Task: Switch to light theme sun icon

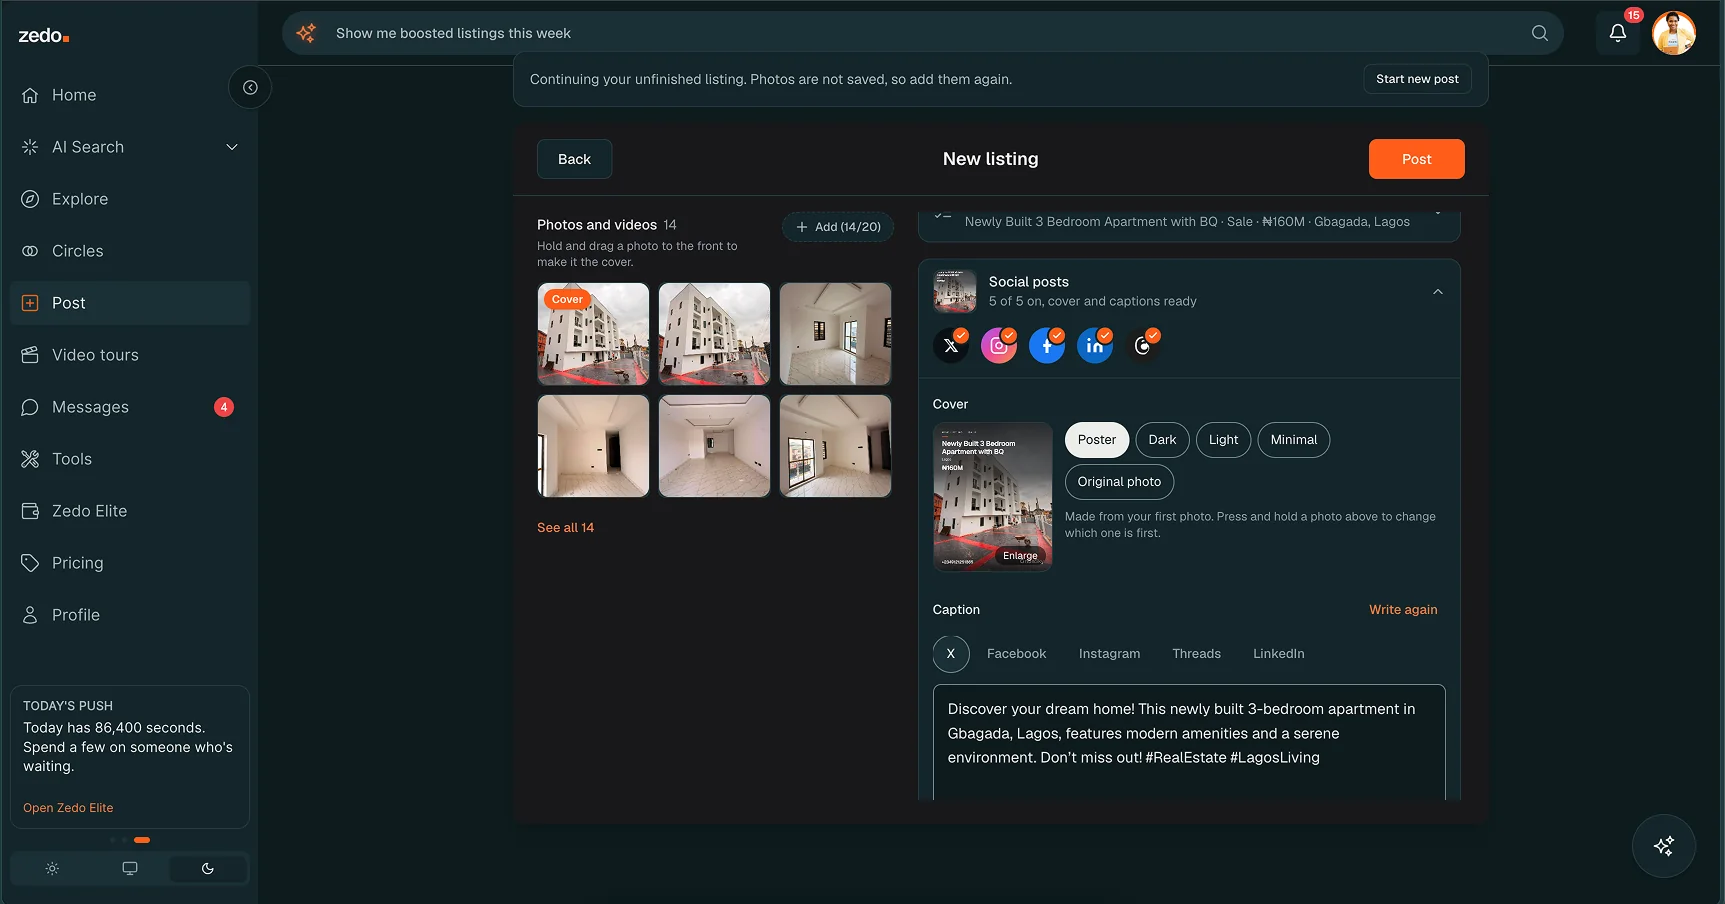Action: pyautogui.click(x=52, y=869)
